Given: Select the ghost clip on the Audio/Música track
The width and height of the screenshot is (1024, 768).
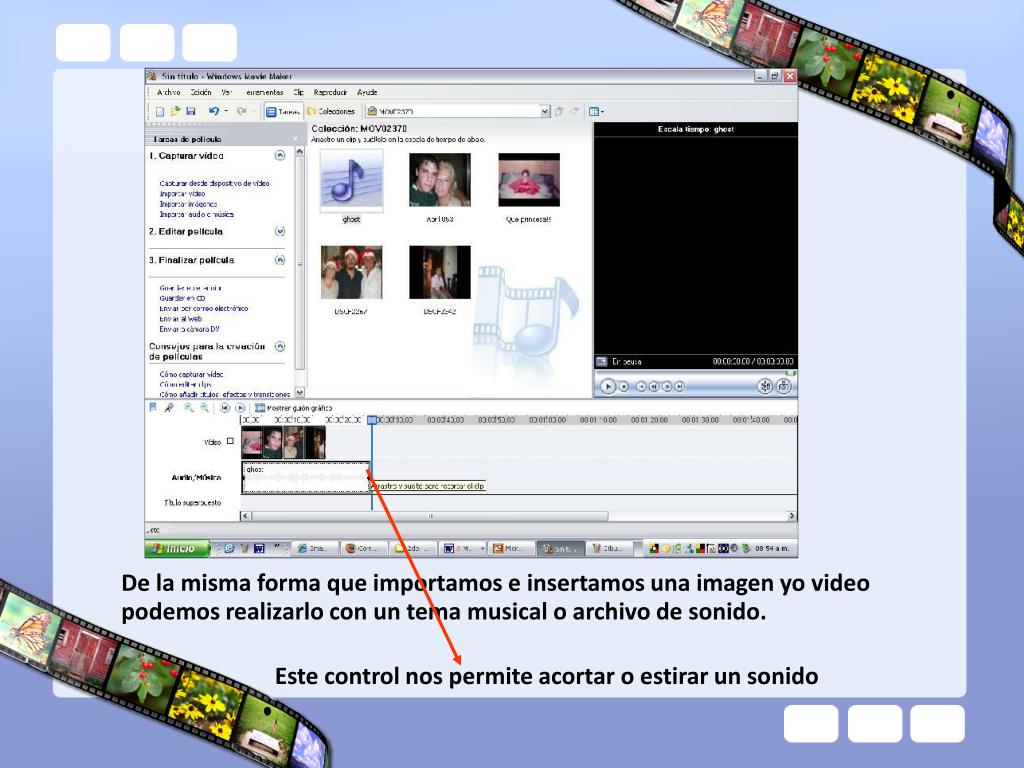Looking at the screenshot, I should point(306,477).
